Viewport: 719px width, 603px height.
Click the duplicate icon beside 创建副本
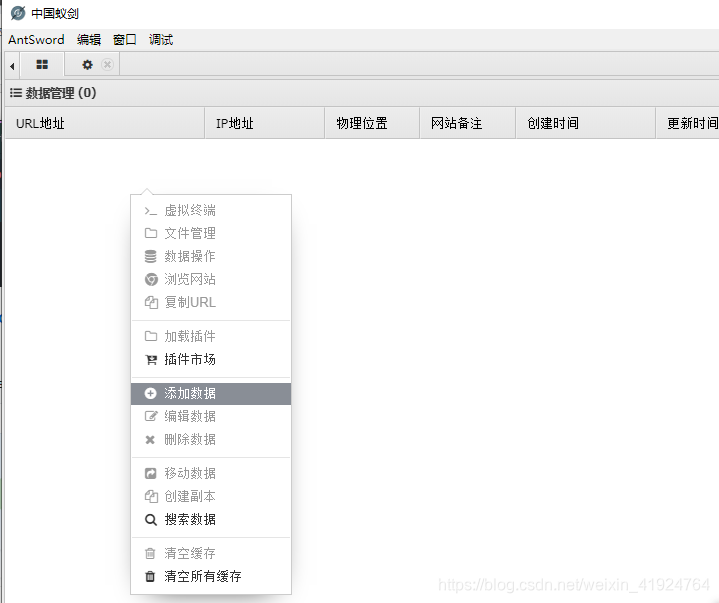151,497
